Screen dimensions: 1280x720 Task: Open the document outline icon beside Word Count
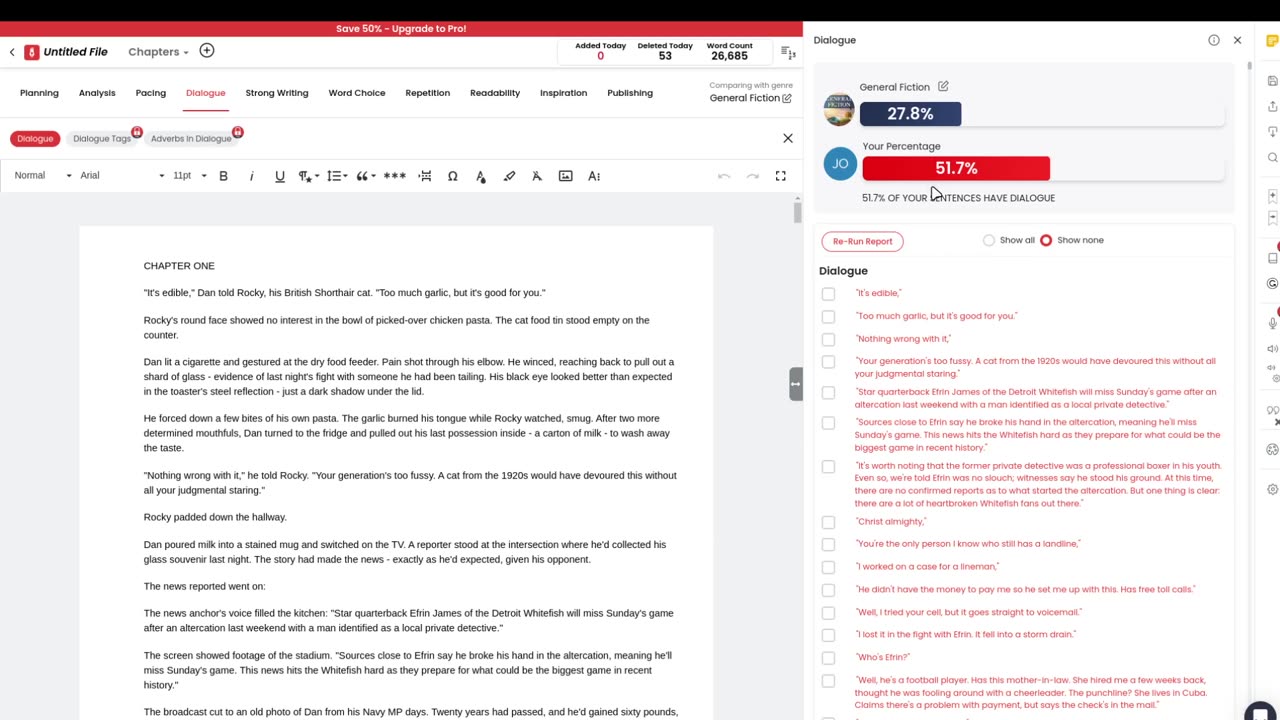pos(788,53)
